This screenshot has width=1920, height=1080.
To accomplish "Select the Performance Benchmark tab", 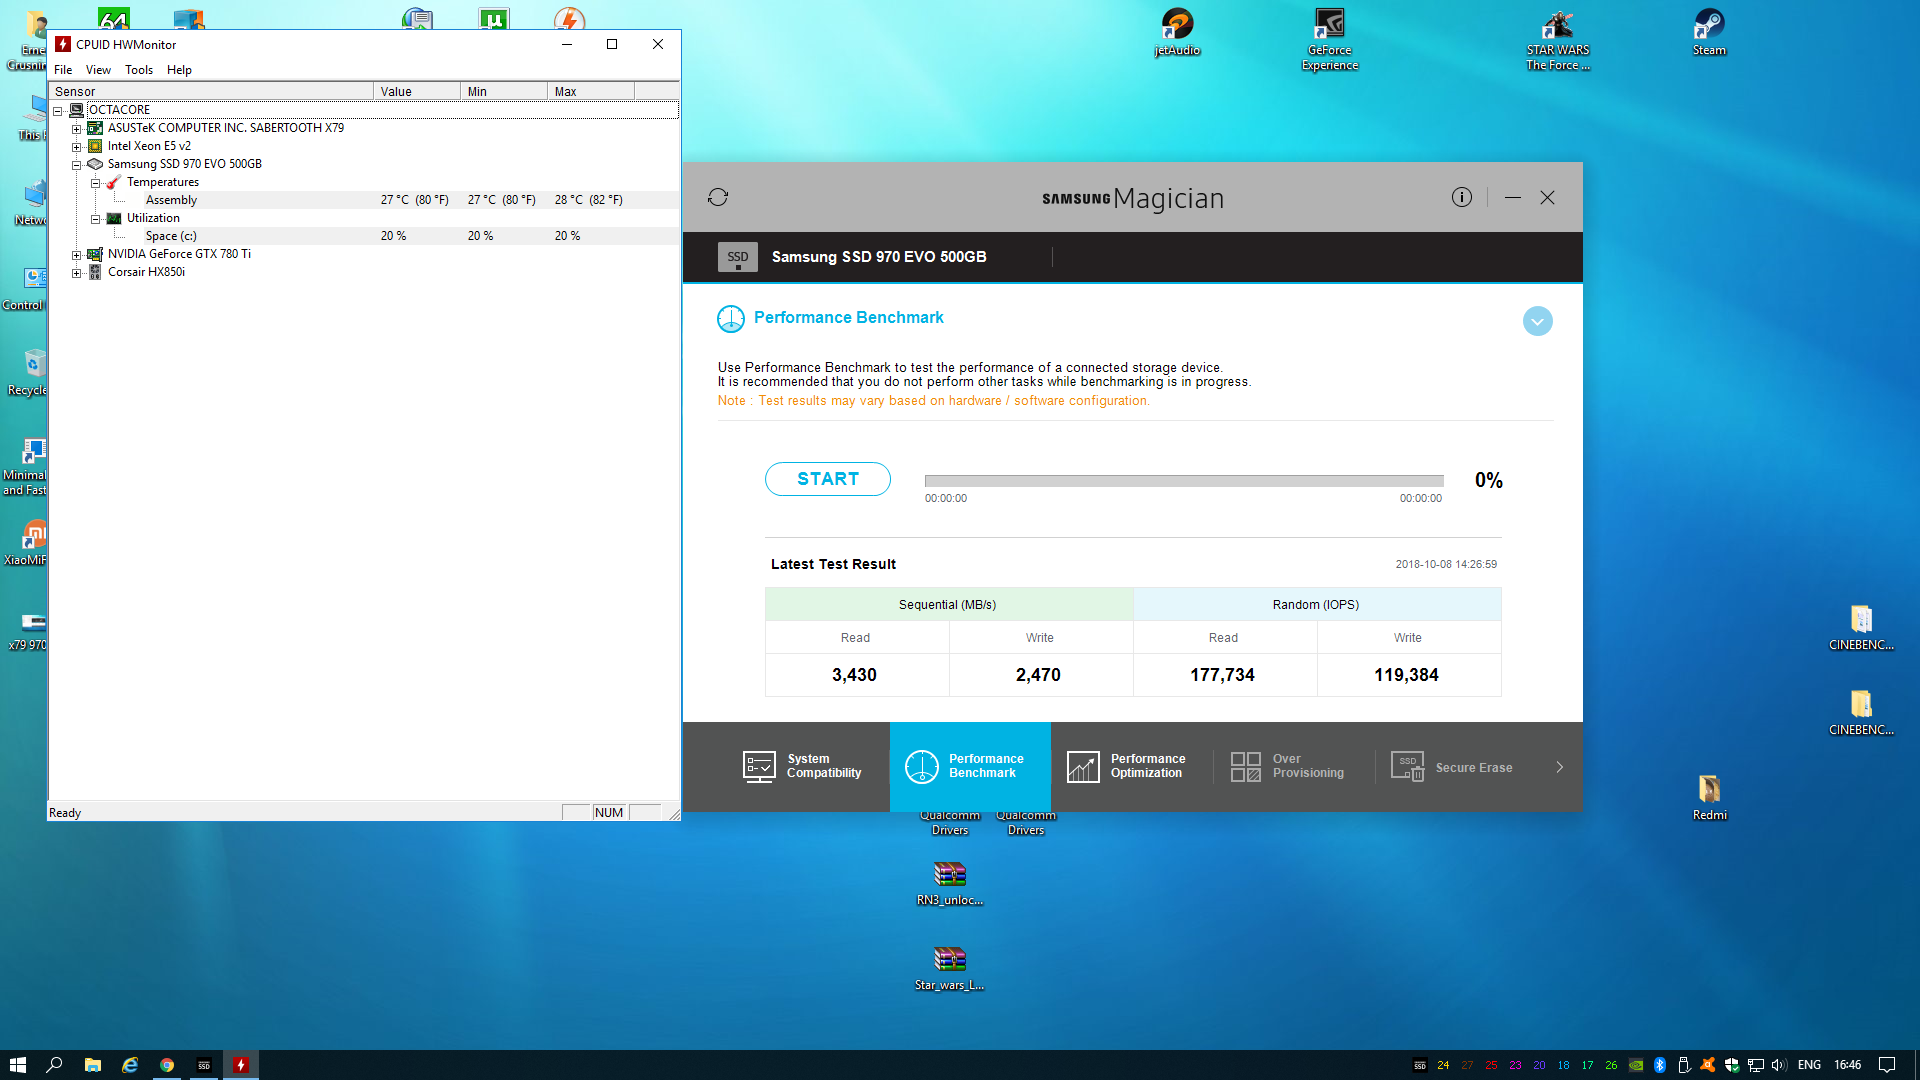I will point(970,767).
